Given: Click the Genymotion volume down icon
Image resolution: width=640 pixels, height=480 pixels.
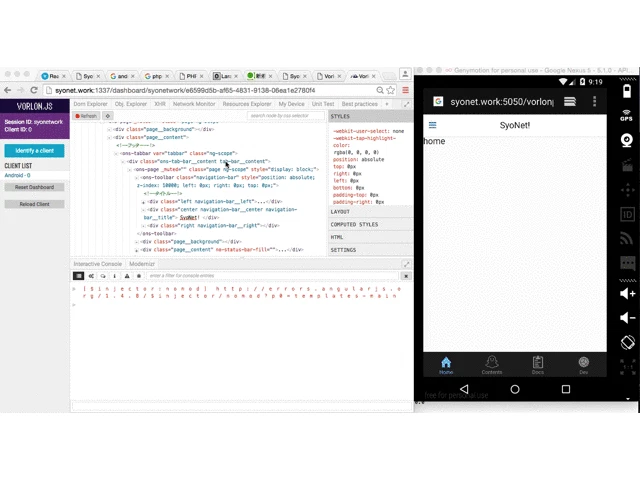Looking at the screenshot, I should 627,318.
